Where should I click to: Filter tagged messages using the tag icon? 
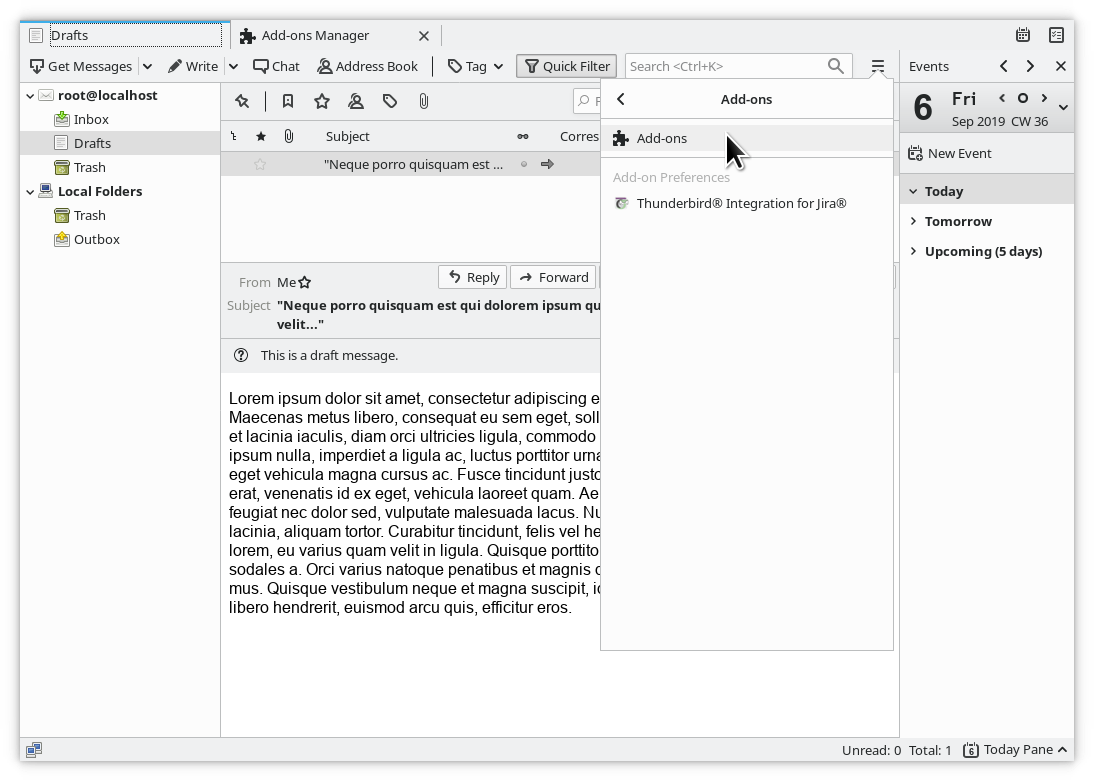click(x=390, y=101)
